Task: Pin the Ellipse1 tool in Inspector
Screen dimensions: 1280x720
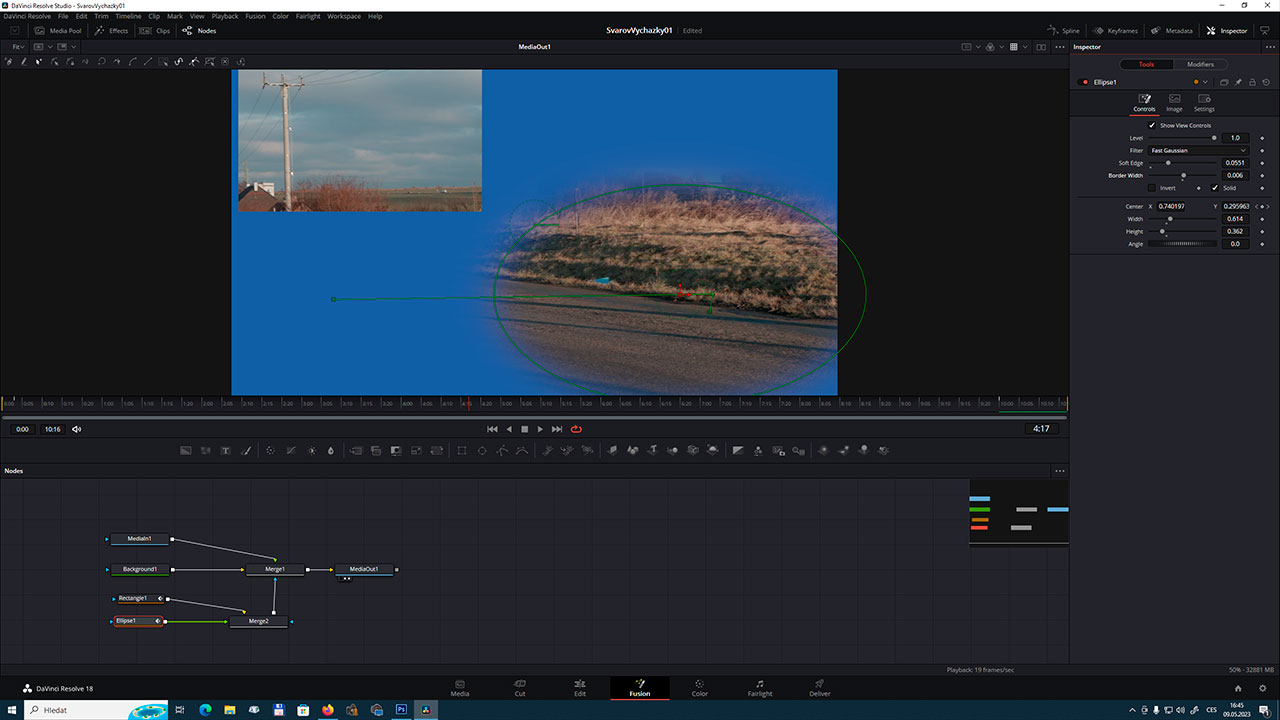Action: (x=1238, y=82)
